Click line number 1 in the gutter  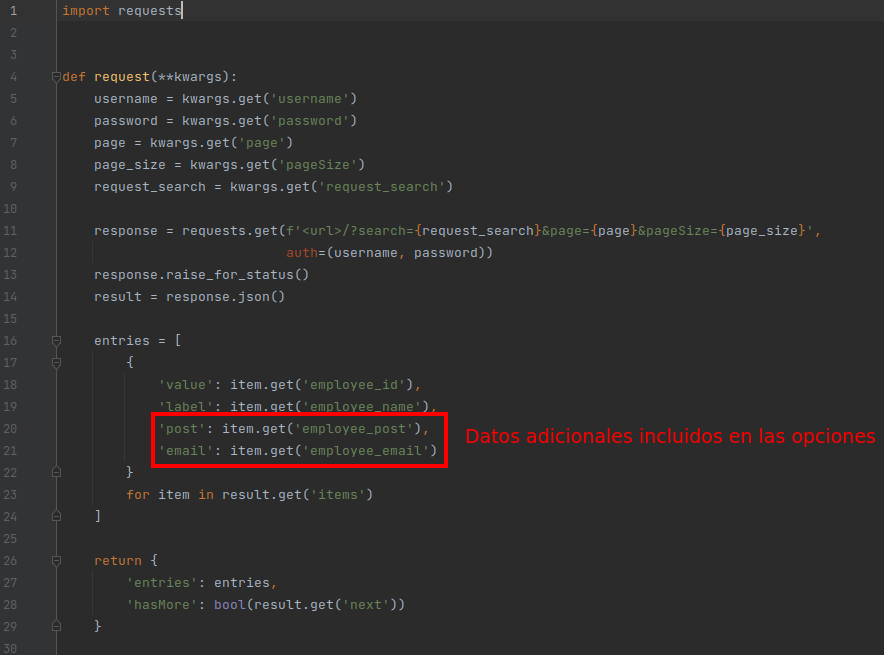coord(13,11)
